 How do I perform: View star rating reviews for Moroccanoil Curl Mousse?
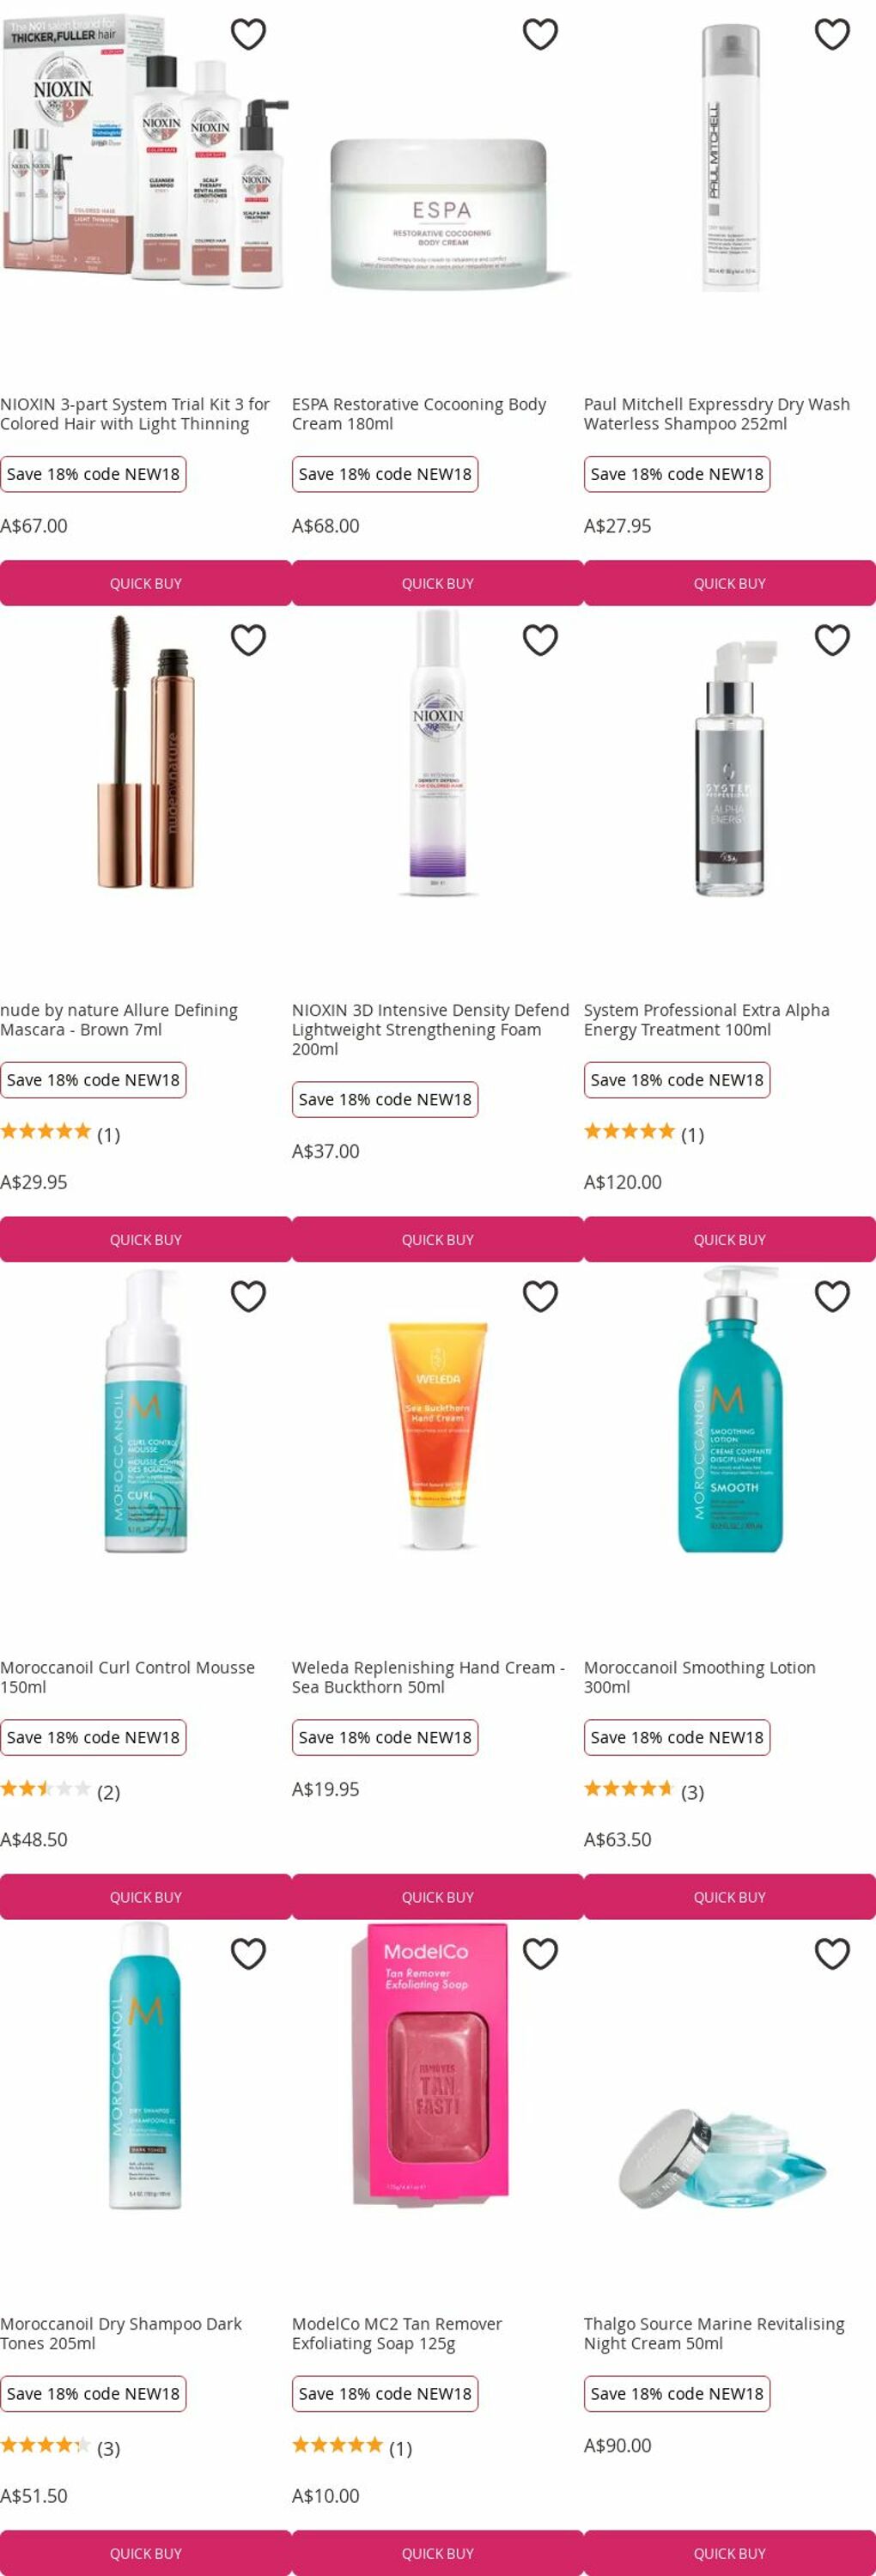[x=60, y=1791]
